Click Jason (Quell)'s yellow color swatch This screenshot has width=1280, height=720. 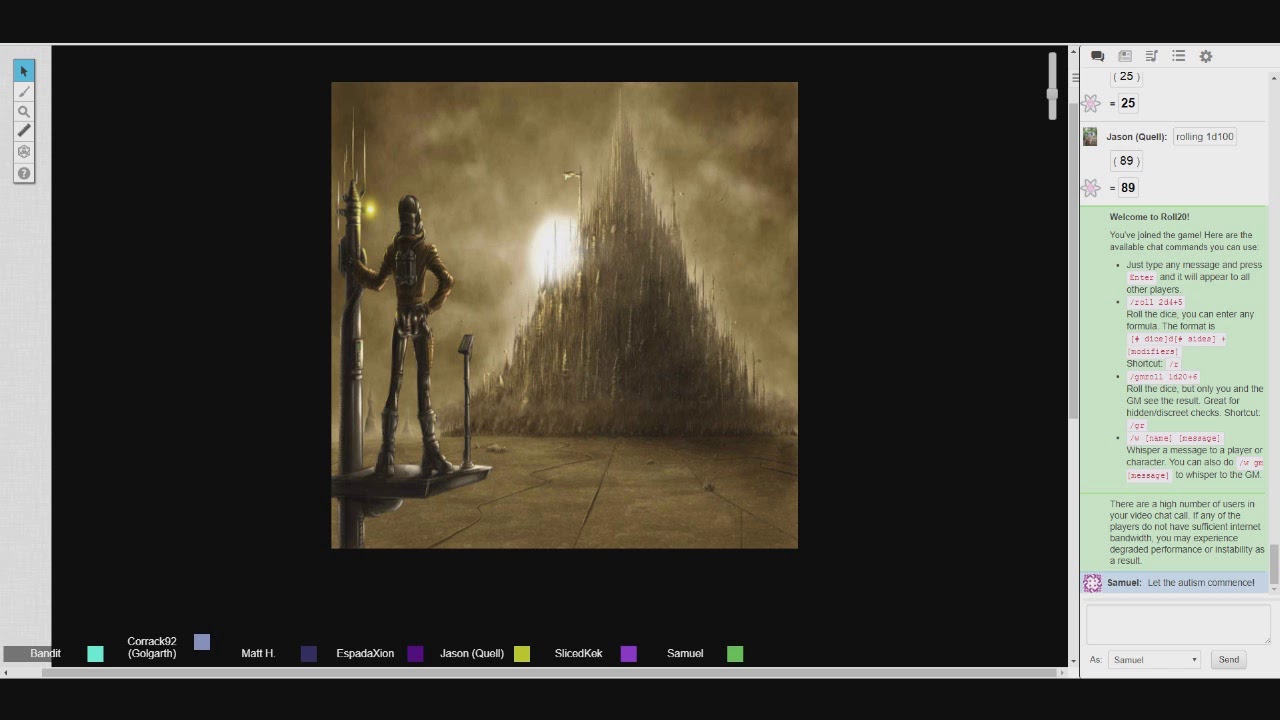tap(522, 654)
